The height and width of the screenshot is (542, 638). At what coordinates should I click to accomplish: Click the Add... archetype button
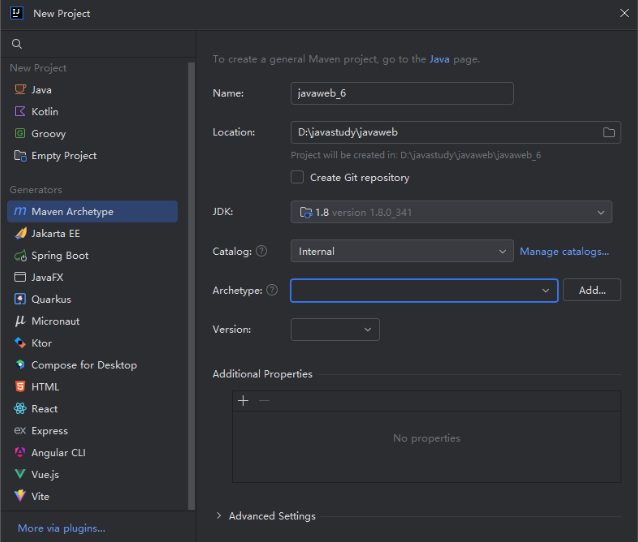click(x=592, y=290)
